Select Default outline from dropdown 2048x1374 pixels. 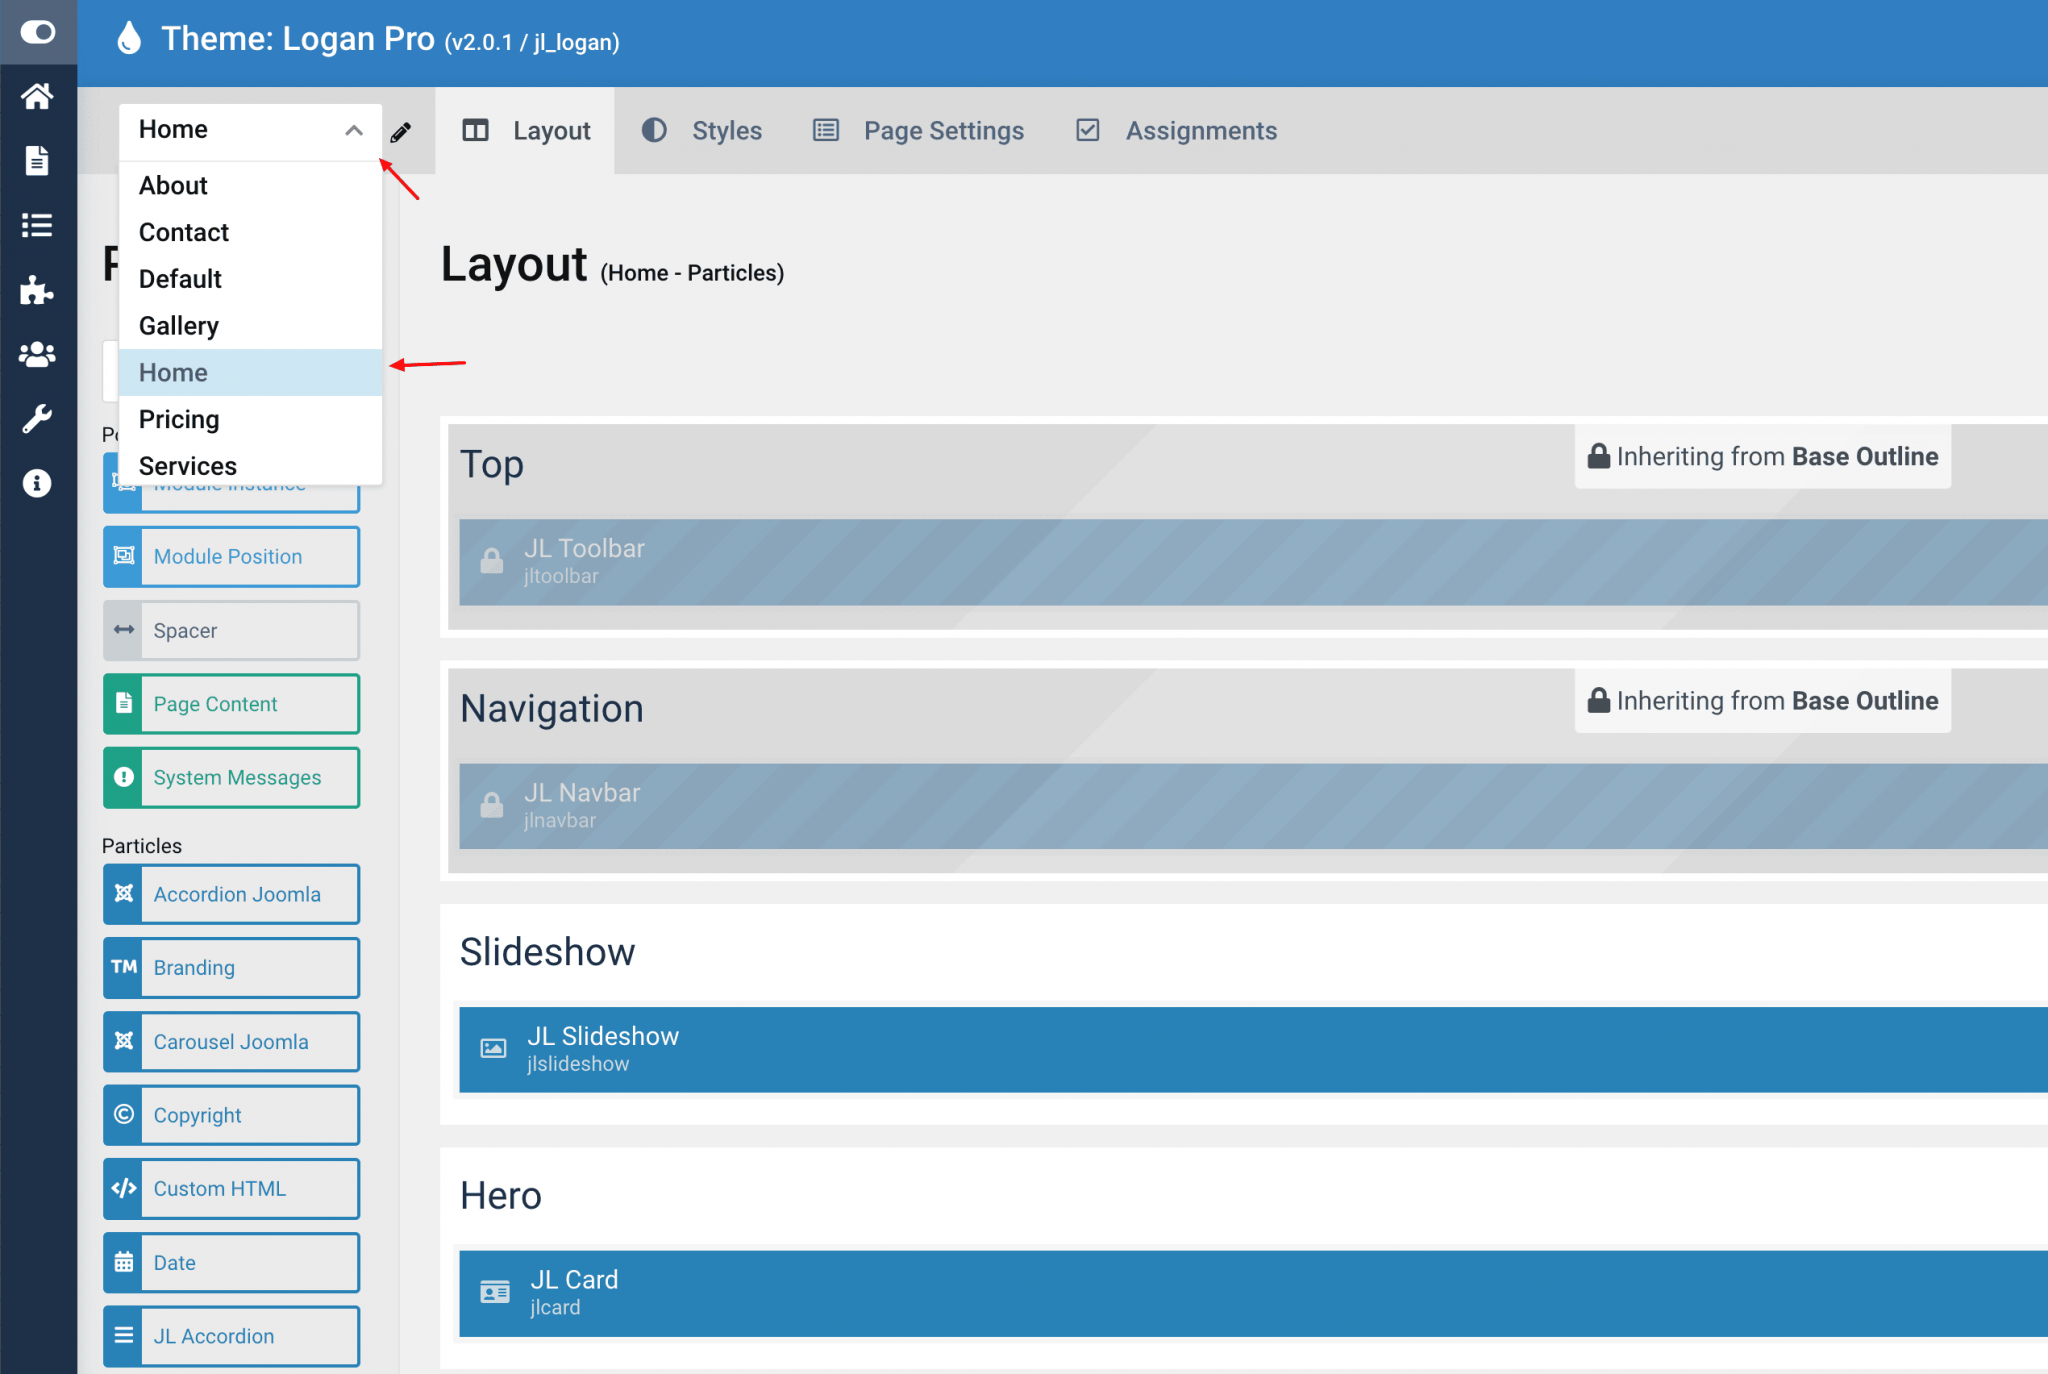click(x=250, y=279)
